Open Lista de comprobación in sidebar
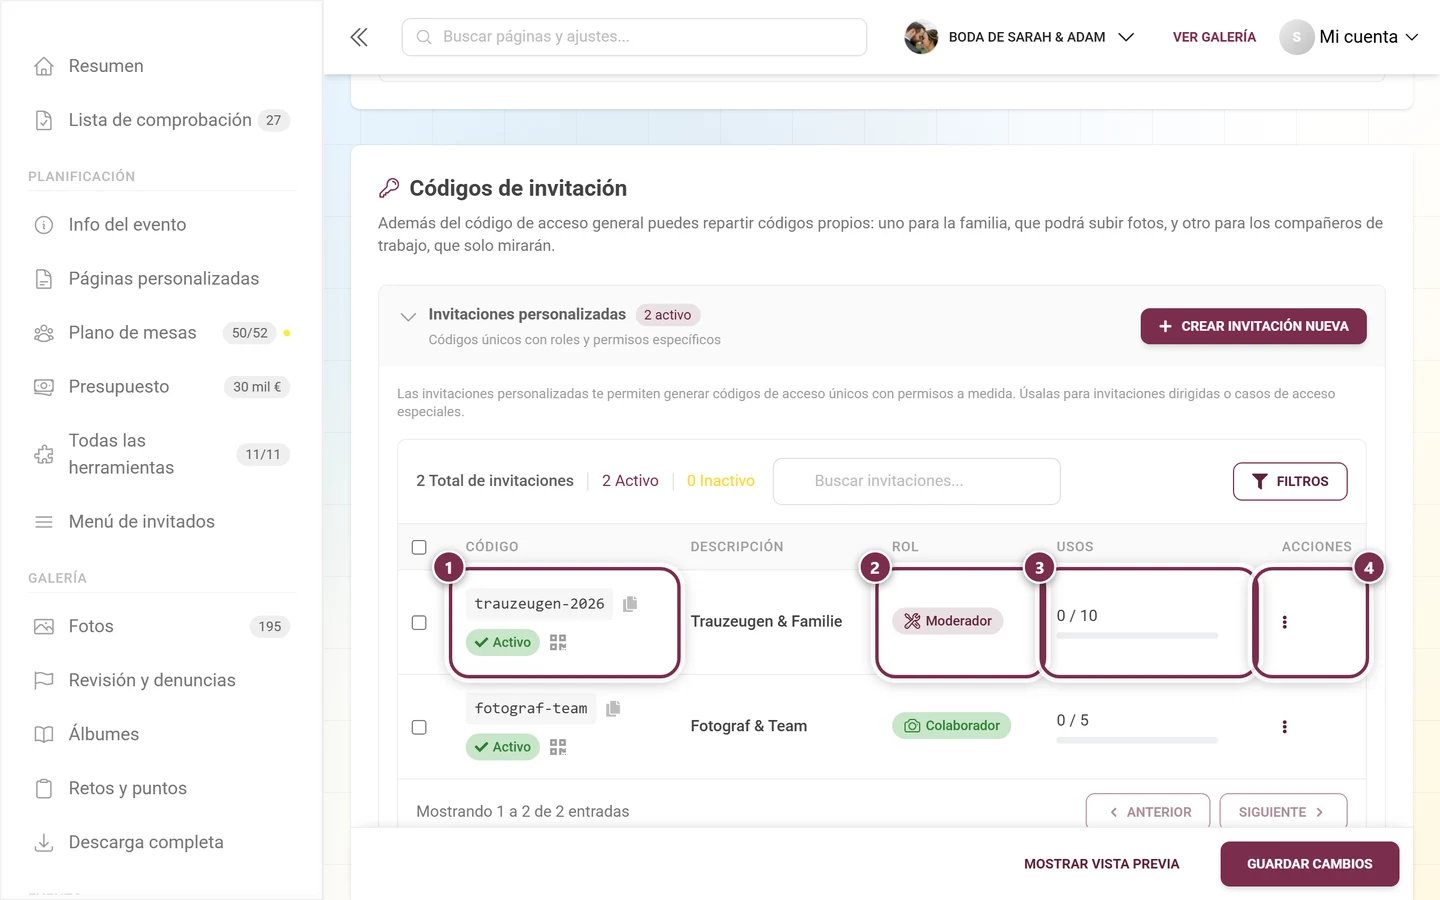 coord(161,120)
